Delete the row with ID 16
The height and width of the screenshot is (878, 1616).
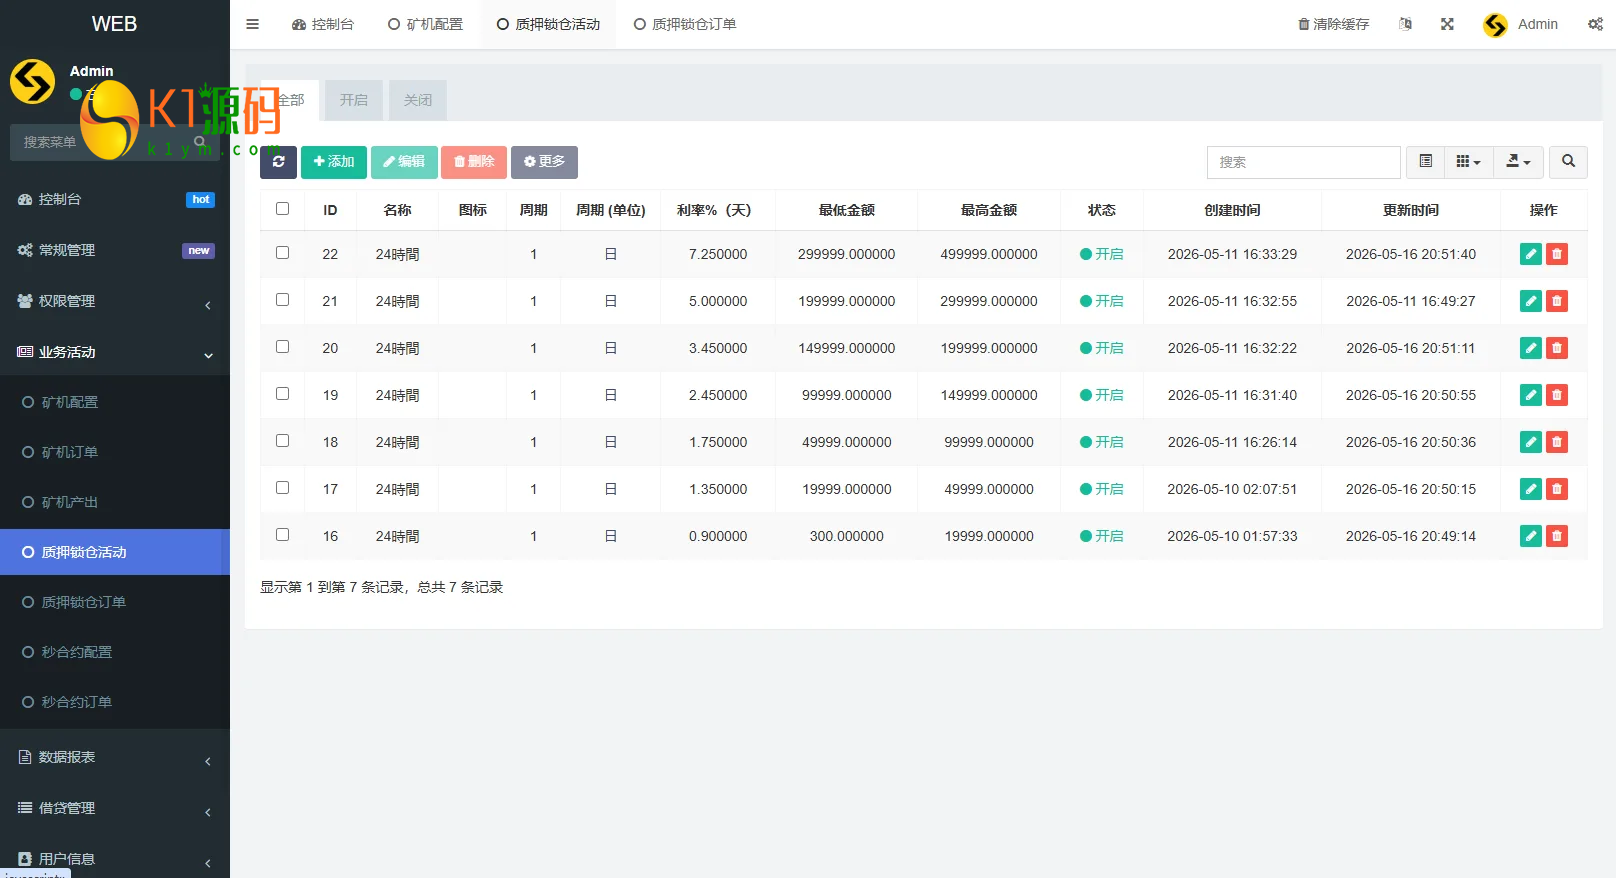(x=1556, y=536)
